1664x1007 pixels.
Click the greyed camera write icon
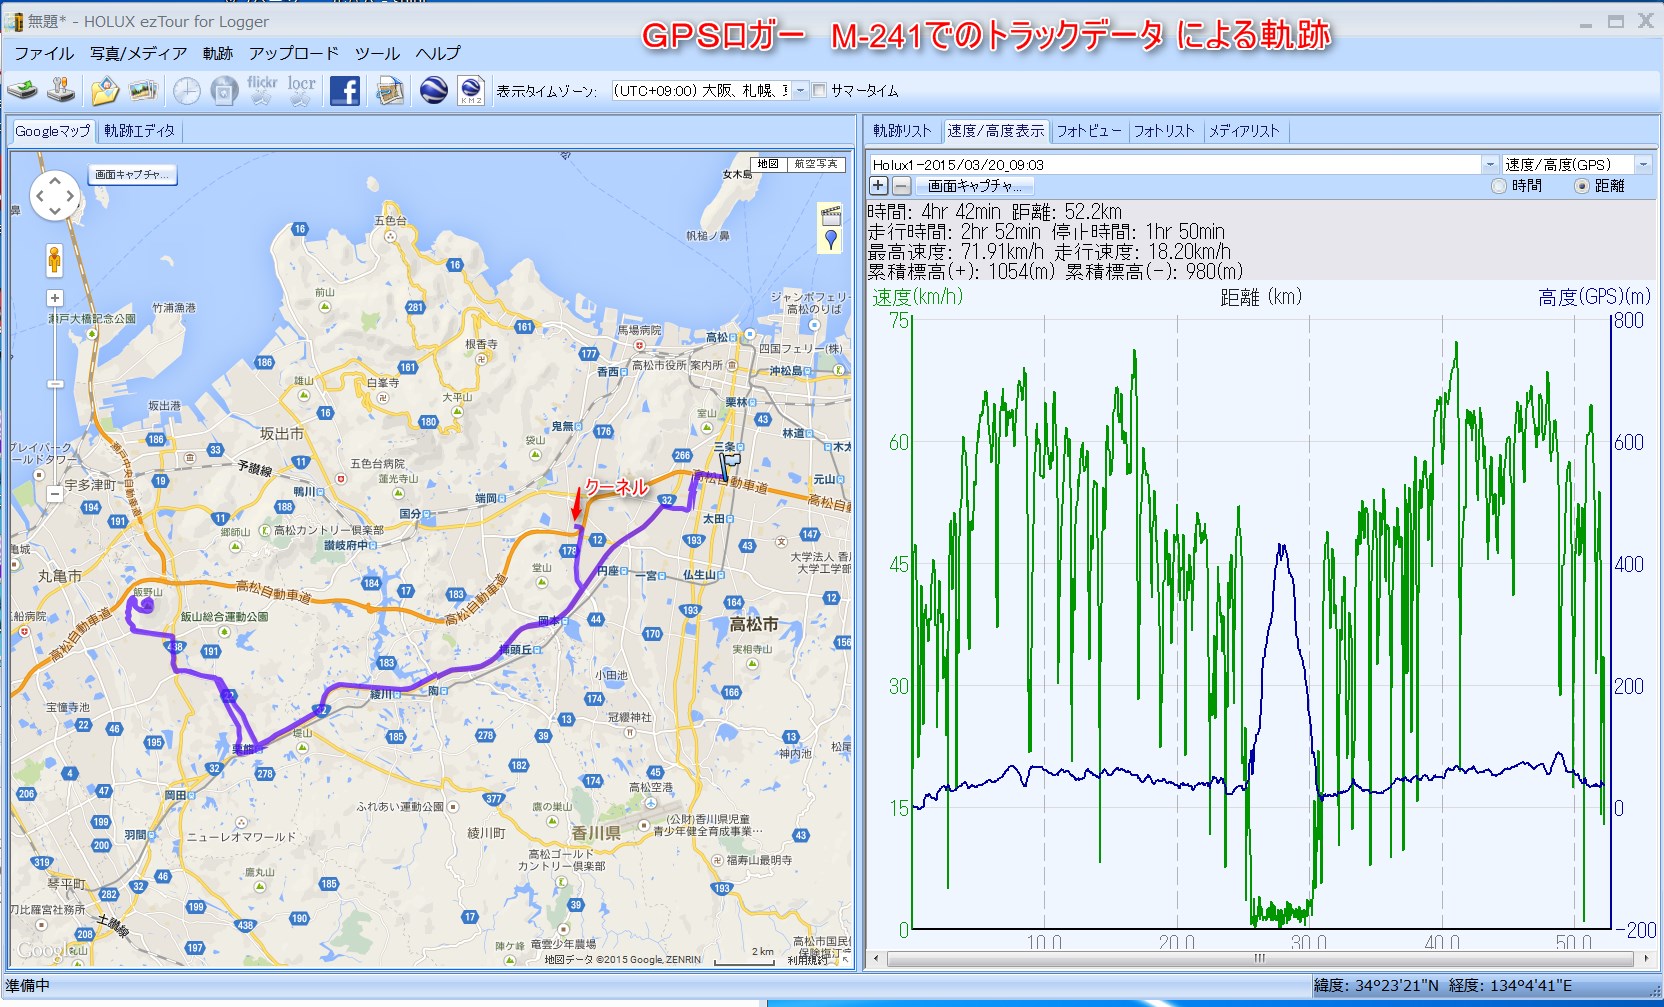pos(224,91)
